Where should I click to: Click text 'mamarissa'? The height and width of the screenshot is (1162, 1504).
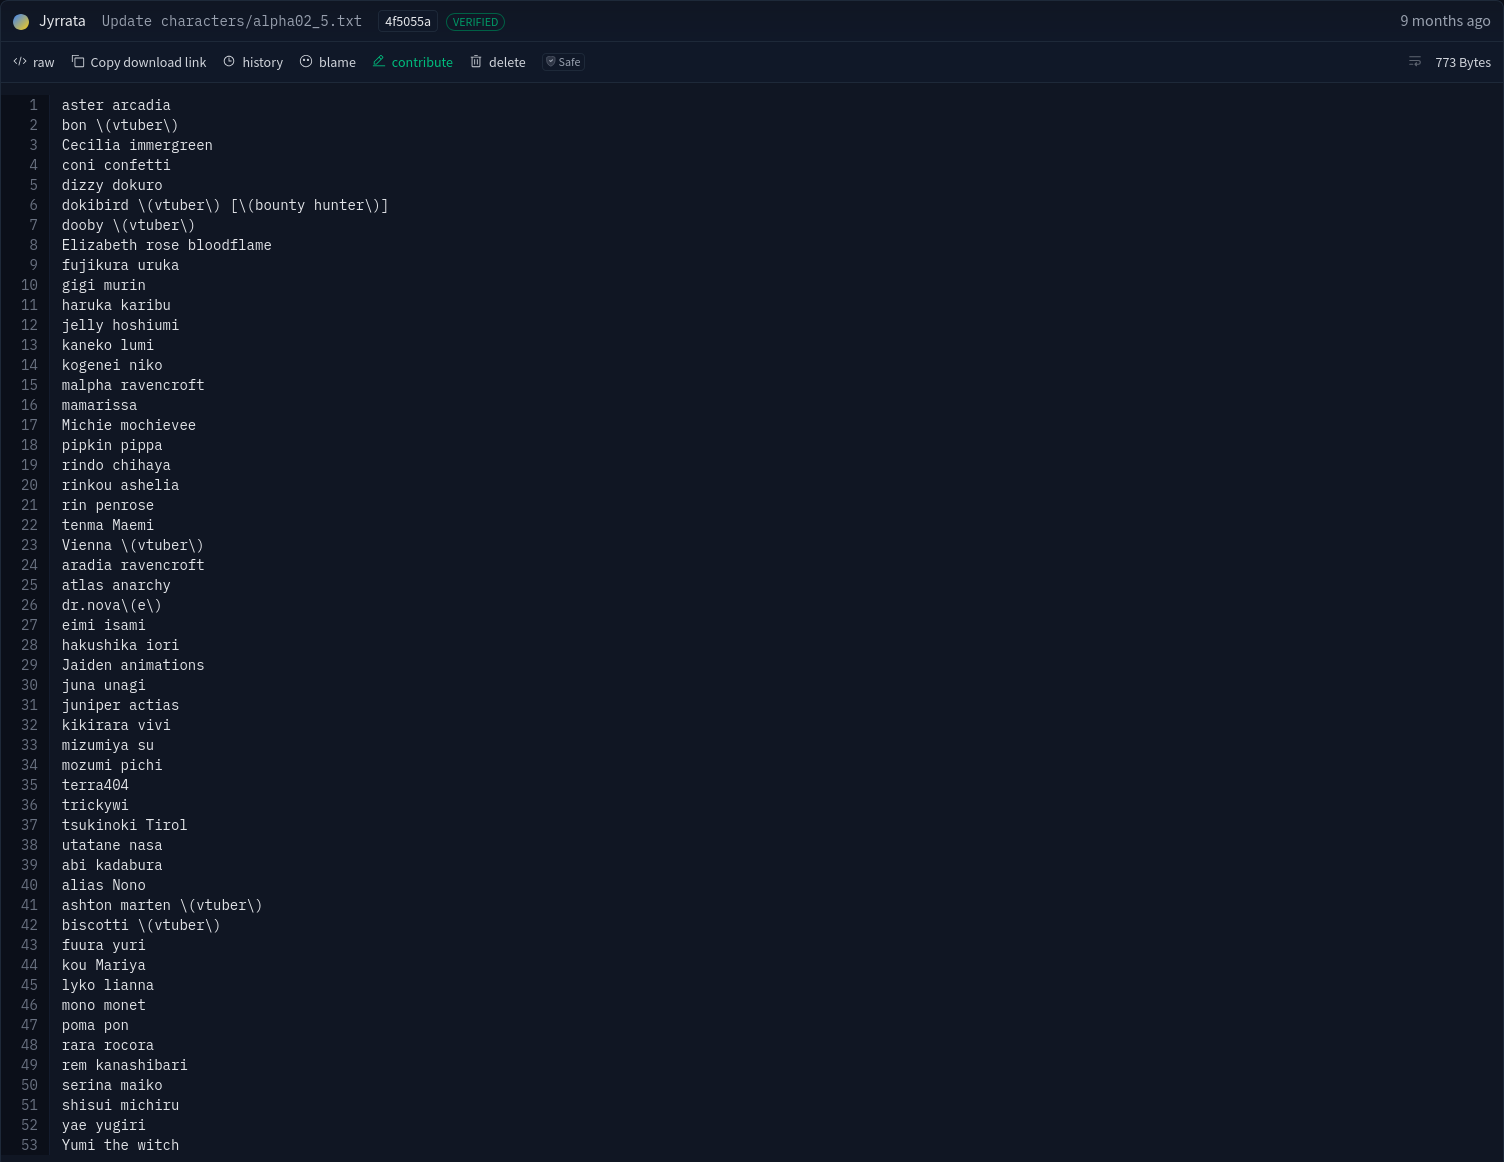(99, 405)
